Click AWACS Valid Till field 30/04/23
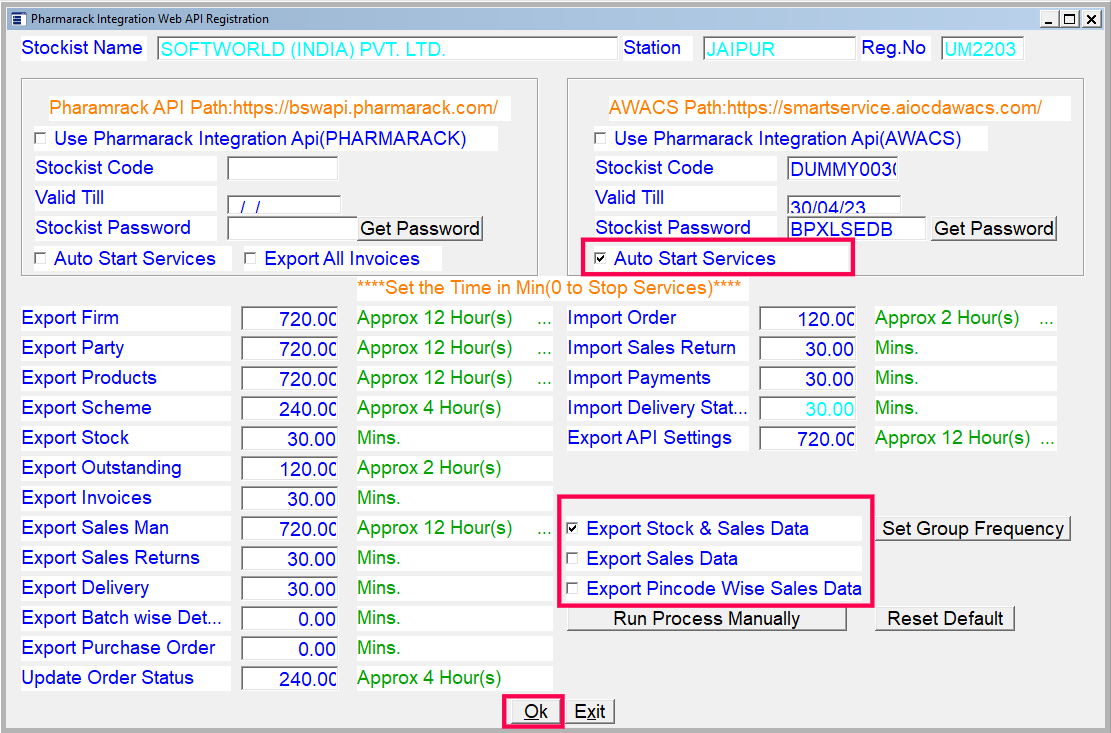 tap(844, 205)
